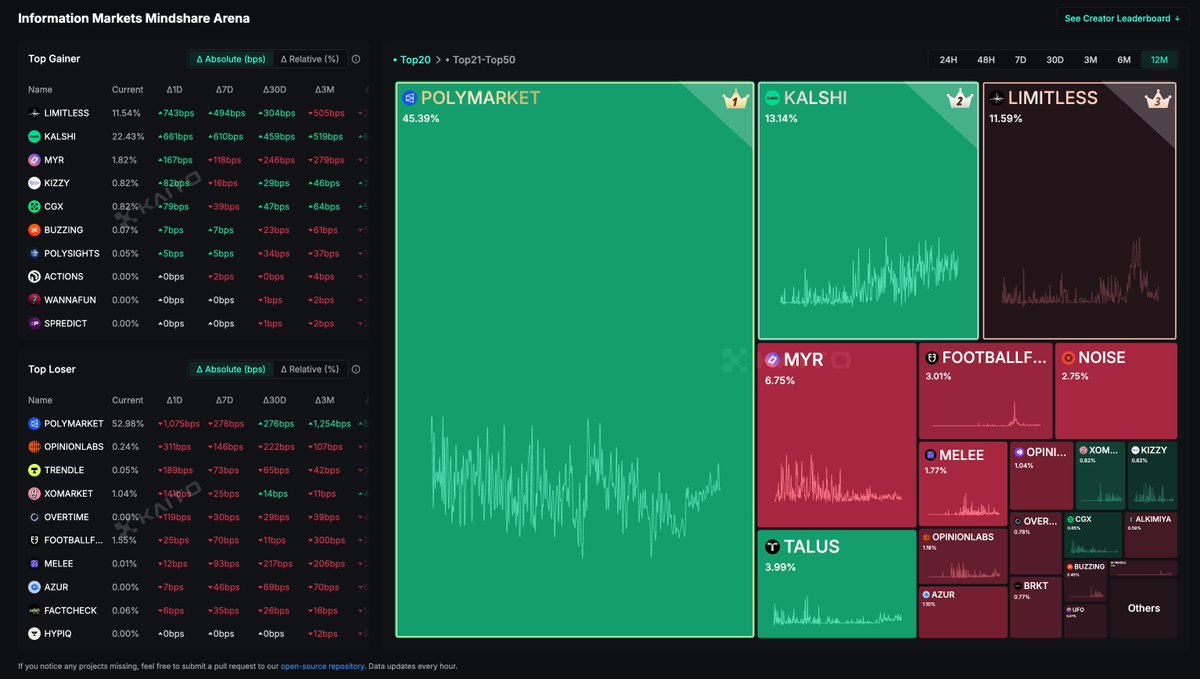
Task: Select Relative (%) in Top Loser
Action: coord(309,369)
